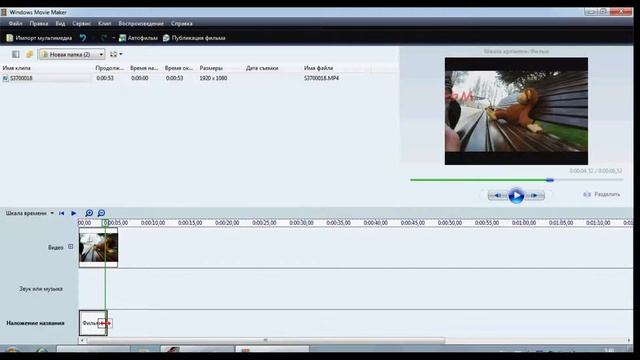This screenshot has width=640, height=360.
Task: Click the Разделить split button
Action: [602, 194]
